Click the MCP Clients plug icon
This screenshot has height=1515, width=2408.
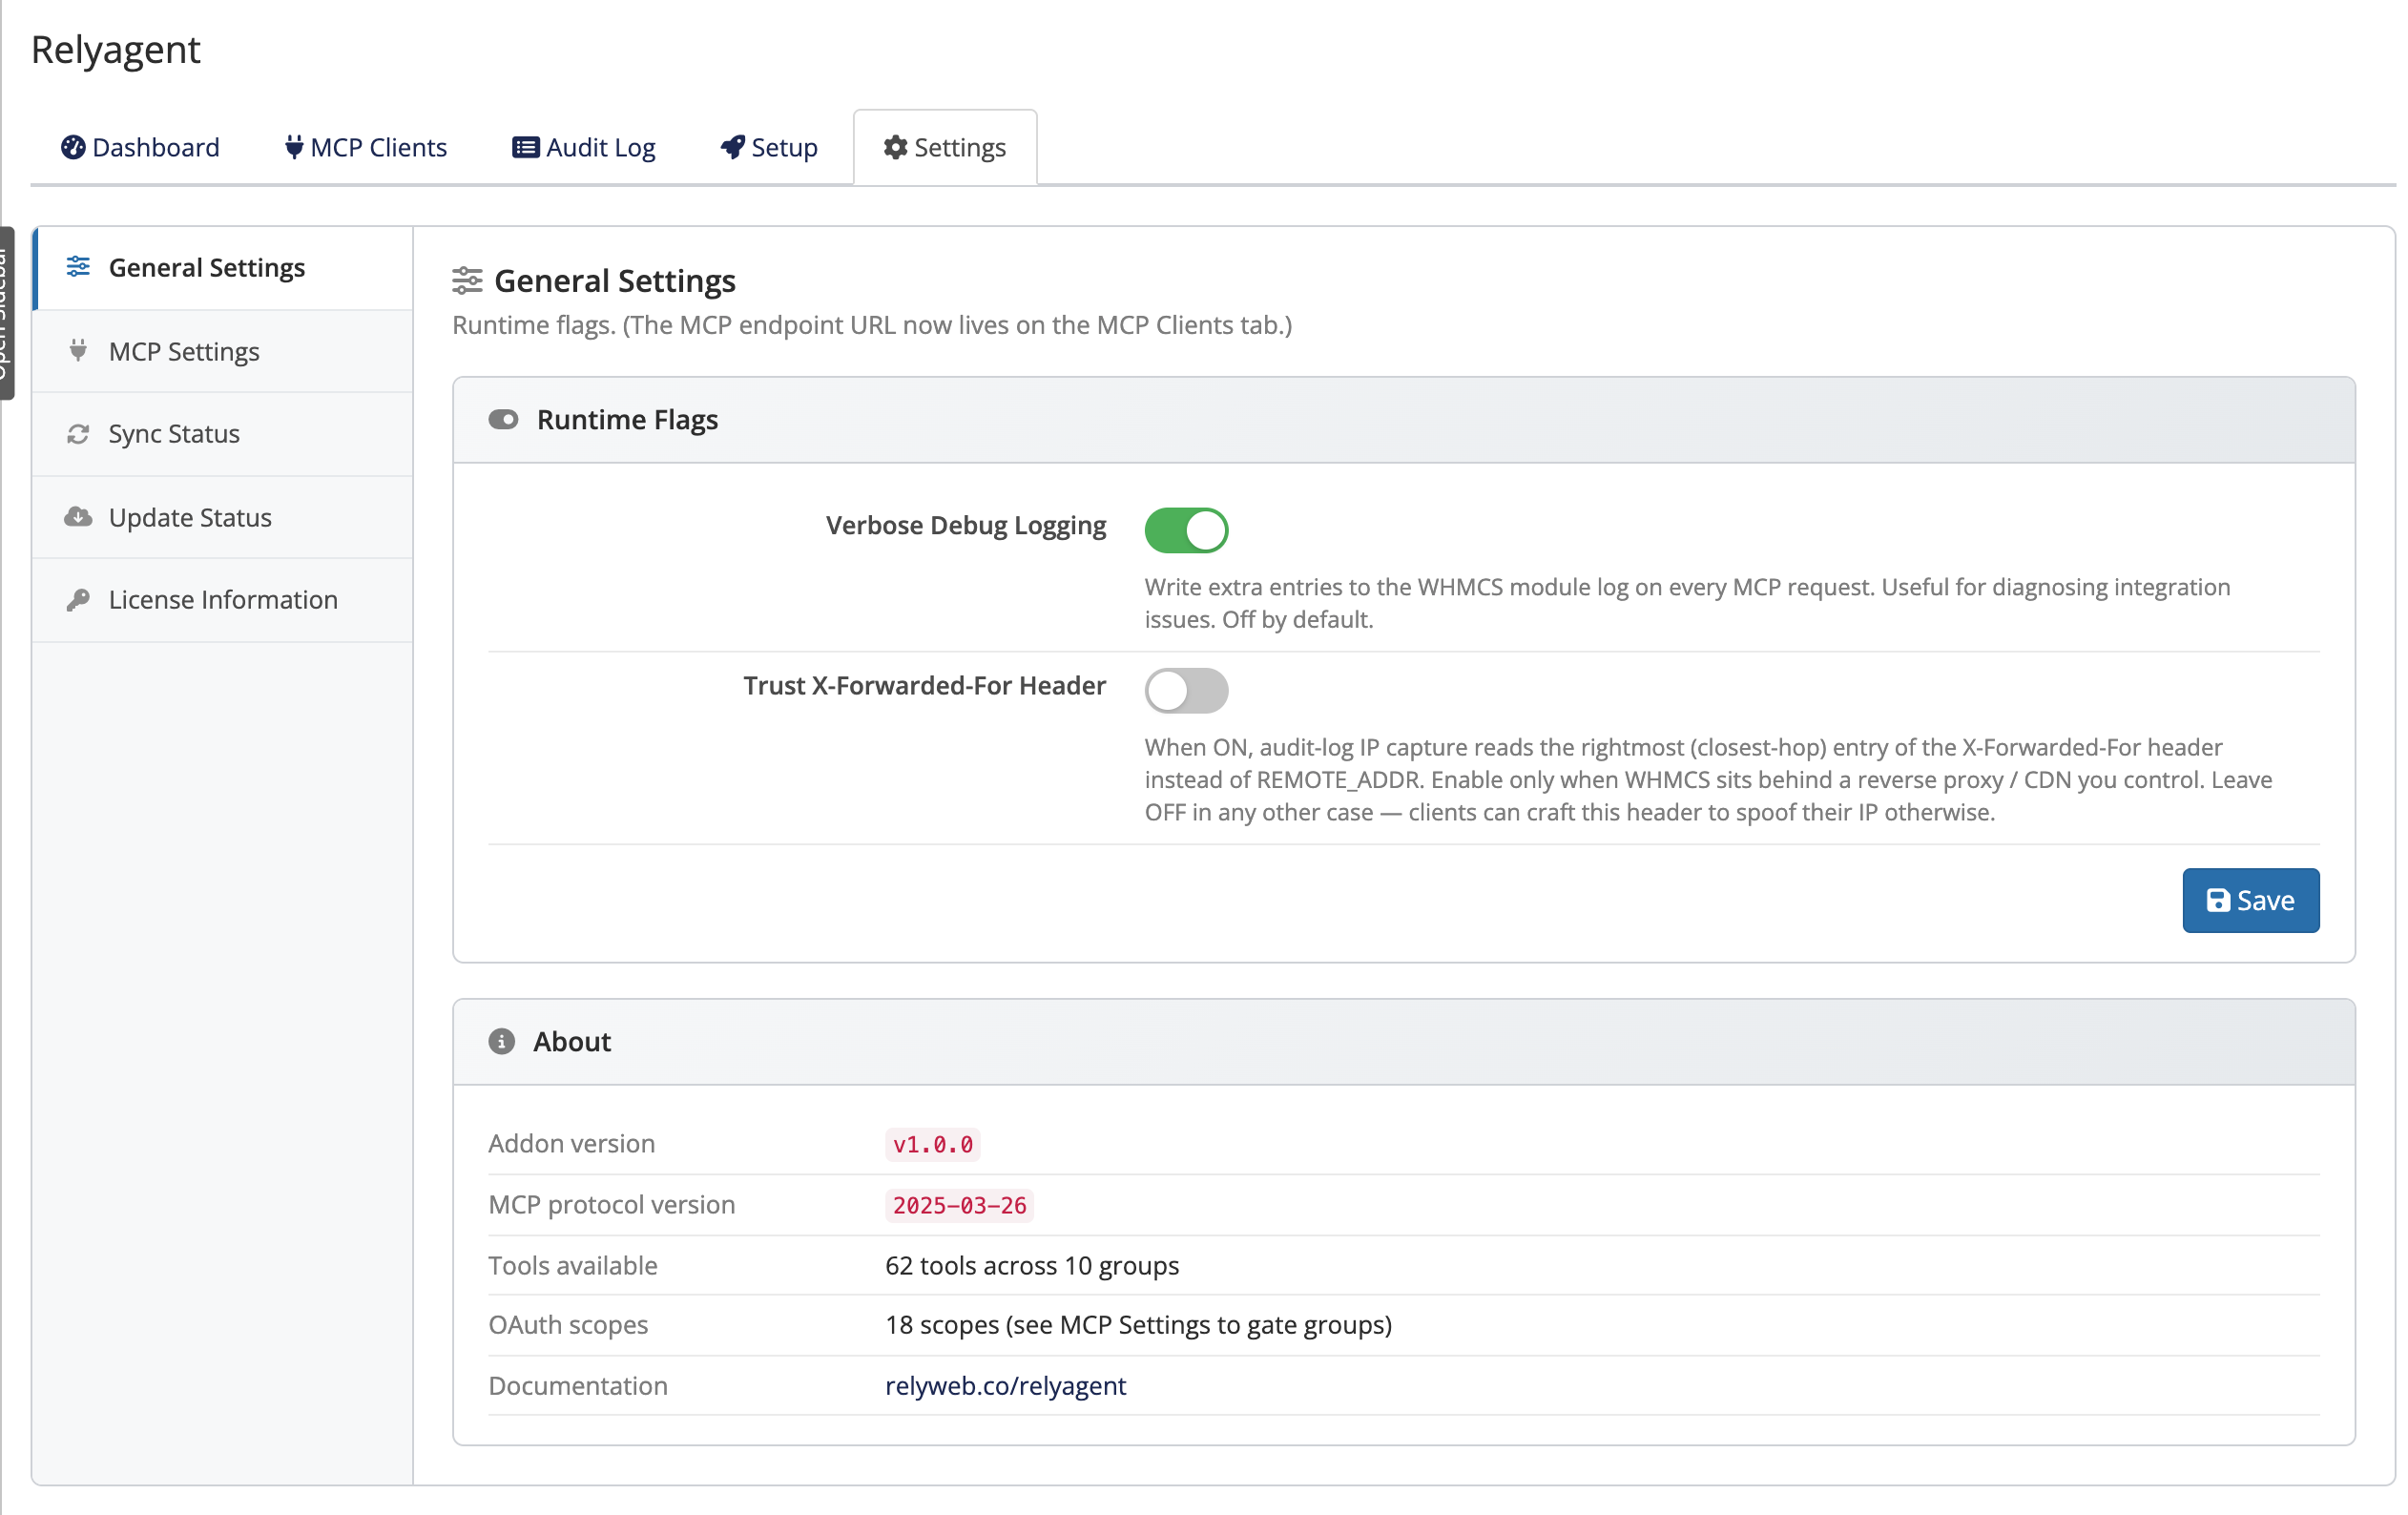pos(293,147)
